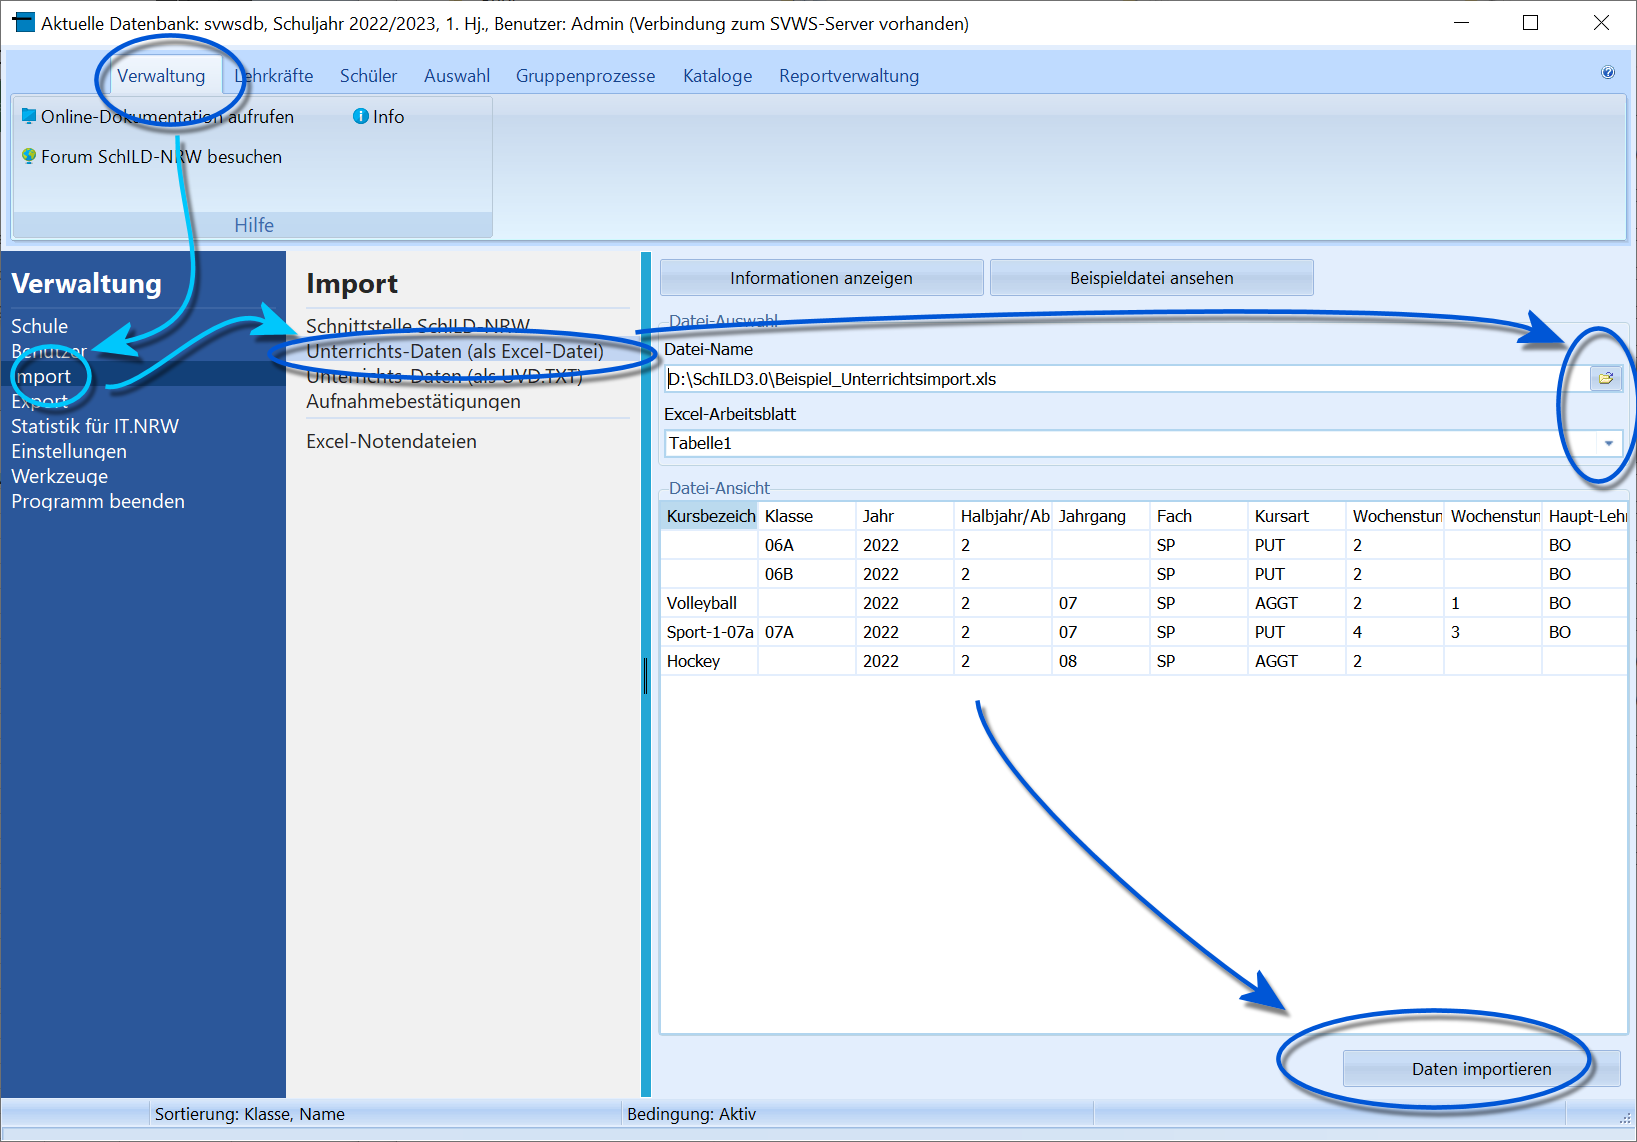The width and height of the screenshot is (1637, 1142).
Task: Select Aufnahmebestätigungen import option
Action: coord(413,401)
